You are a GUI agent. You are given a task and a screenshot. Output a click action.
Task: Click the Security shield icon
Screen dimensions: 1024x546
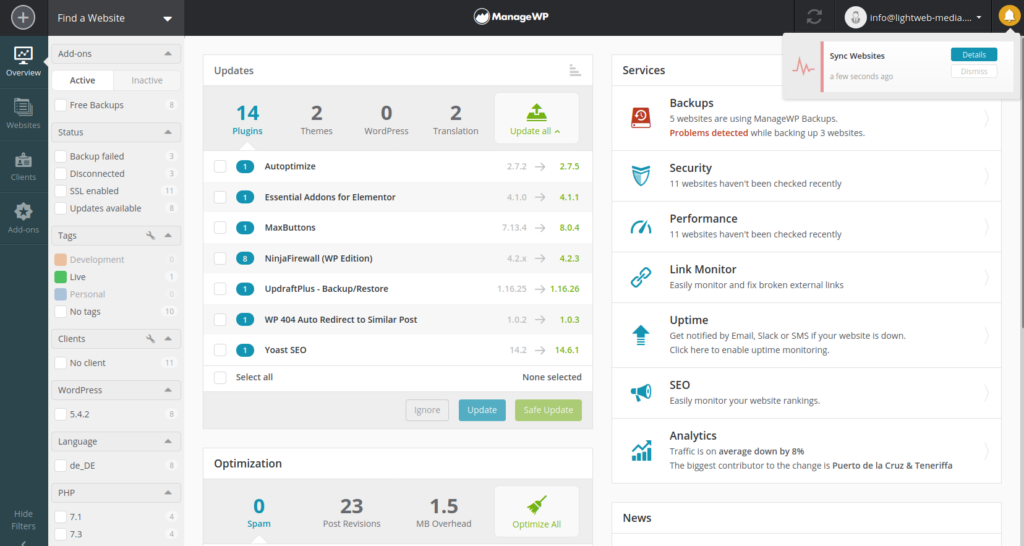[x=641, y=176]
